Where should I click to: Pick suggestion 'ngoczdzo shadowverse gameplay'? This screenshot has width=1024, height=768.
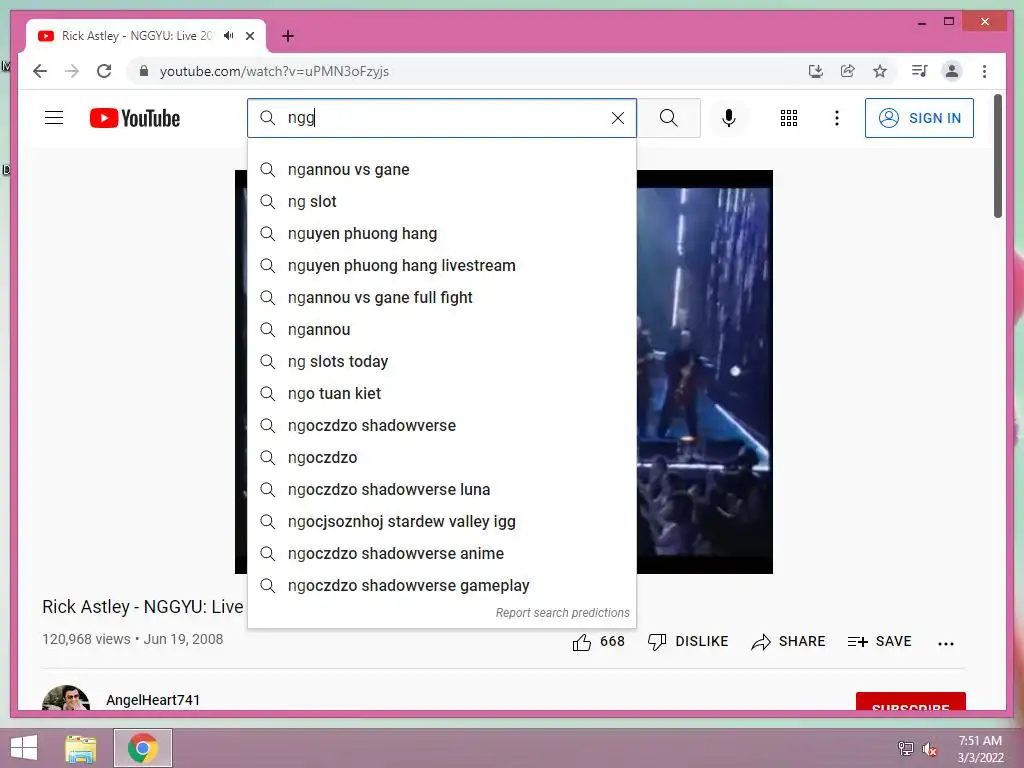coord(442,586)
